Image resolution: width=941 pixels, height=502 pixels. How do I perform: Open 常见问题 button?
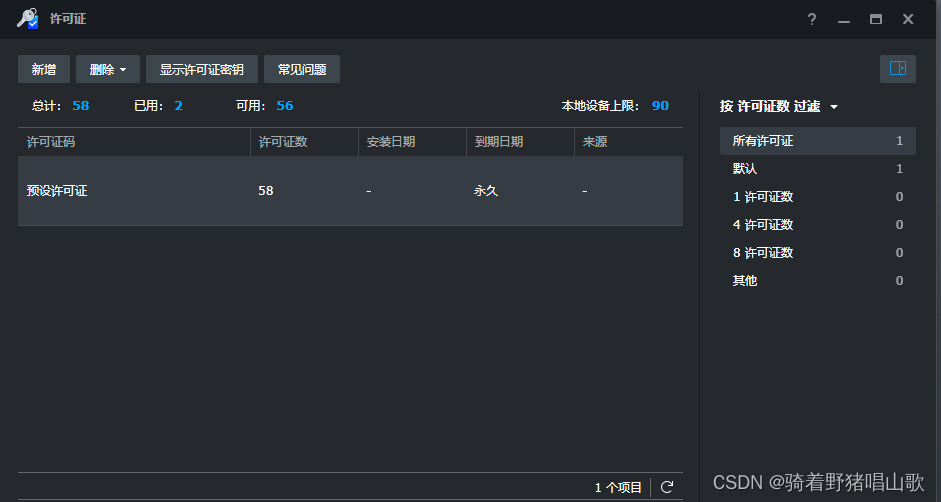click(x=302, y=69)
